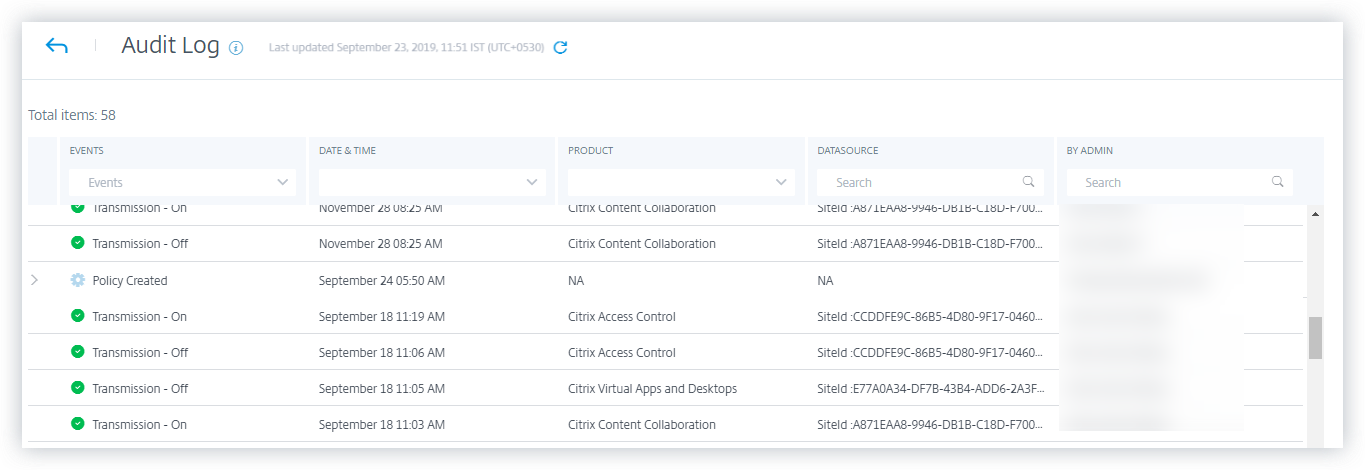The height and width of the screenshot is (470, 1365).
Task: Click green check icon for November 28 Transmission - Off
Action: click(78, 244)
